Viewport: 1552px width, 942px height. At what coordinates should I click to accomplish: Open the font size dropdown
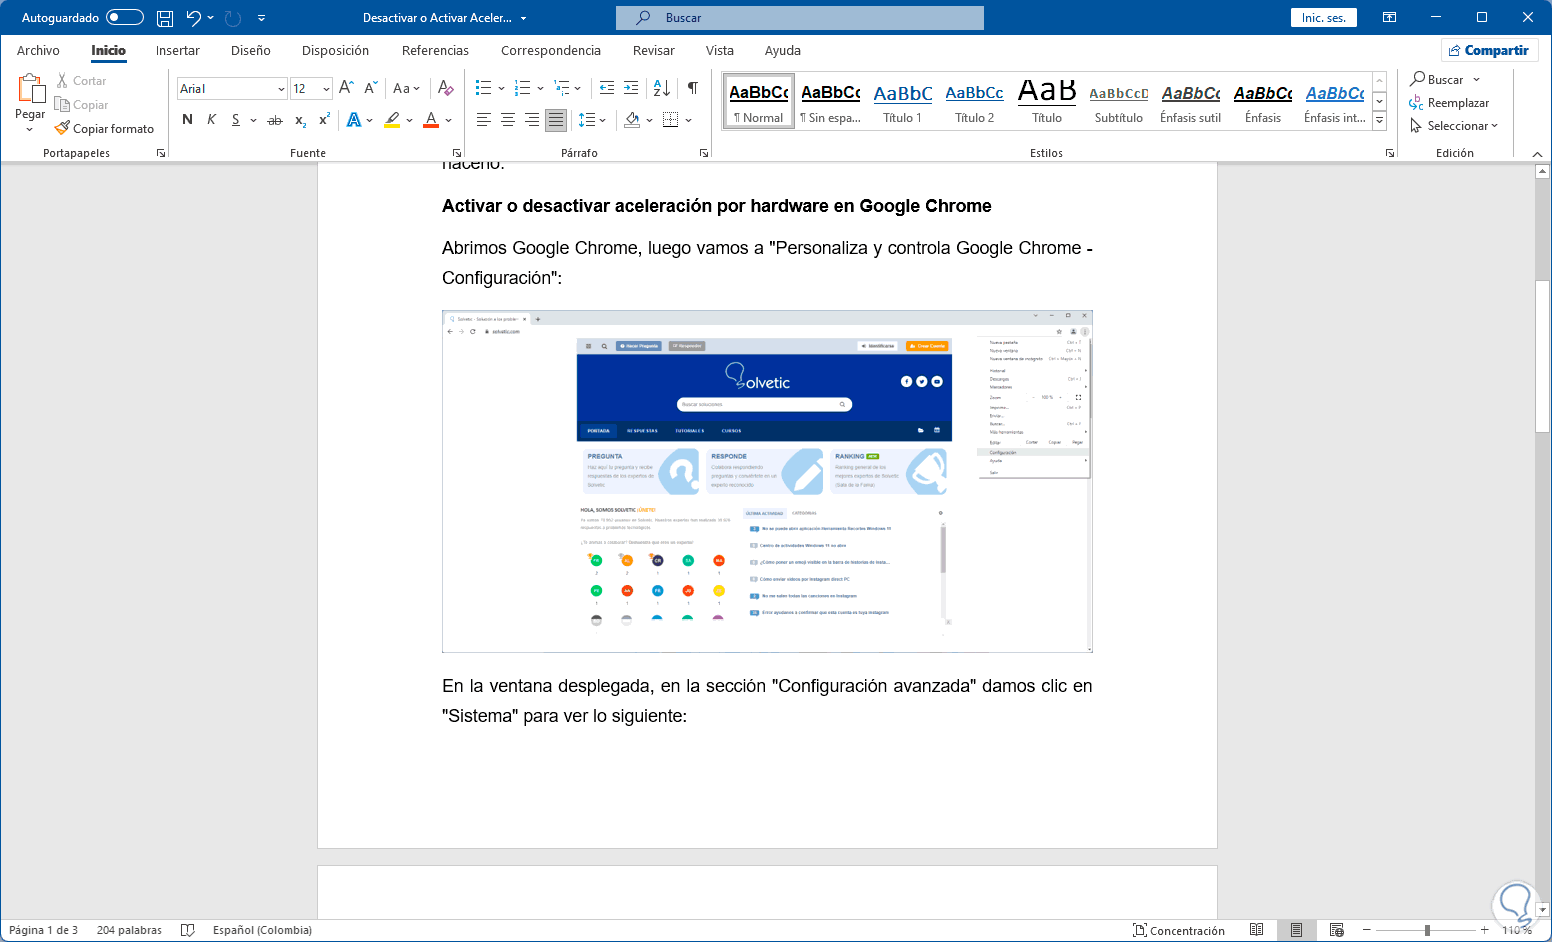click(x=326, y=89)
